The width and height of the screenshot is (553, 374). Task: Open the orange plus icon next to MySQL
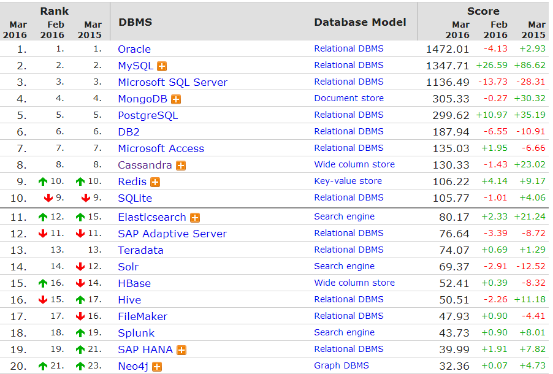click(162, 66)
